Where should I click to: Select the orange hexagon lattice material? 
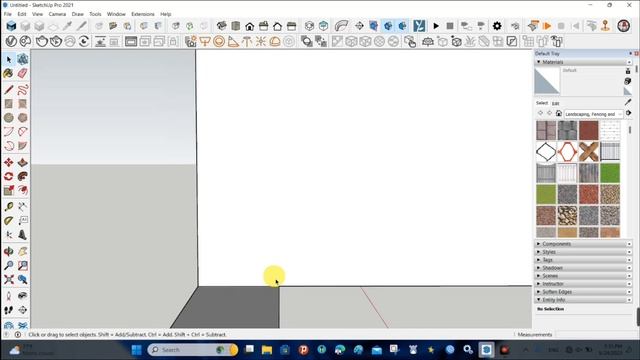(567, 151)
